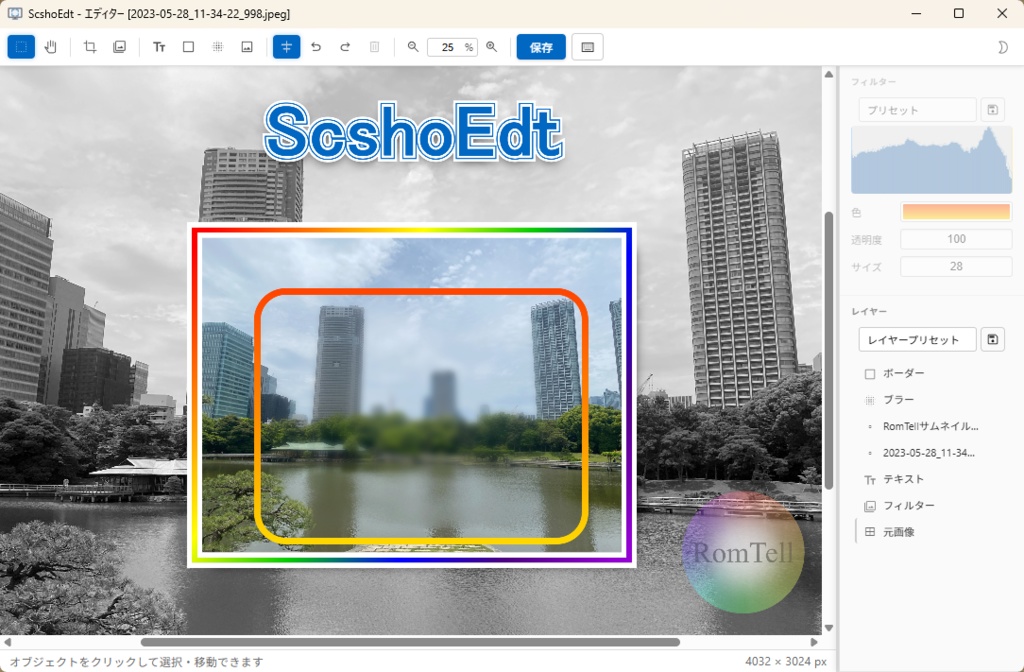Image resolution: width=1024 pixels, height=672 pixels.
Task: Click the zoom-in magnifier icon
Action: [492, 46]
